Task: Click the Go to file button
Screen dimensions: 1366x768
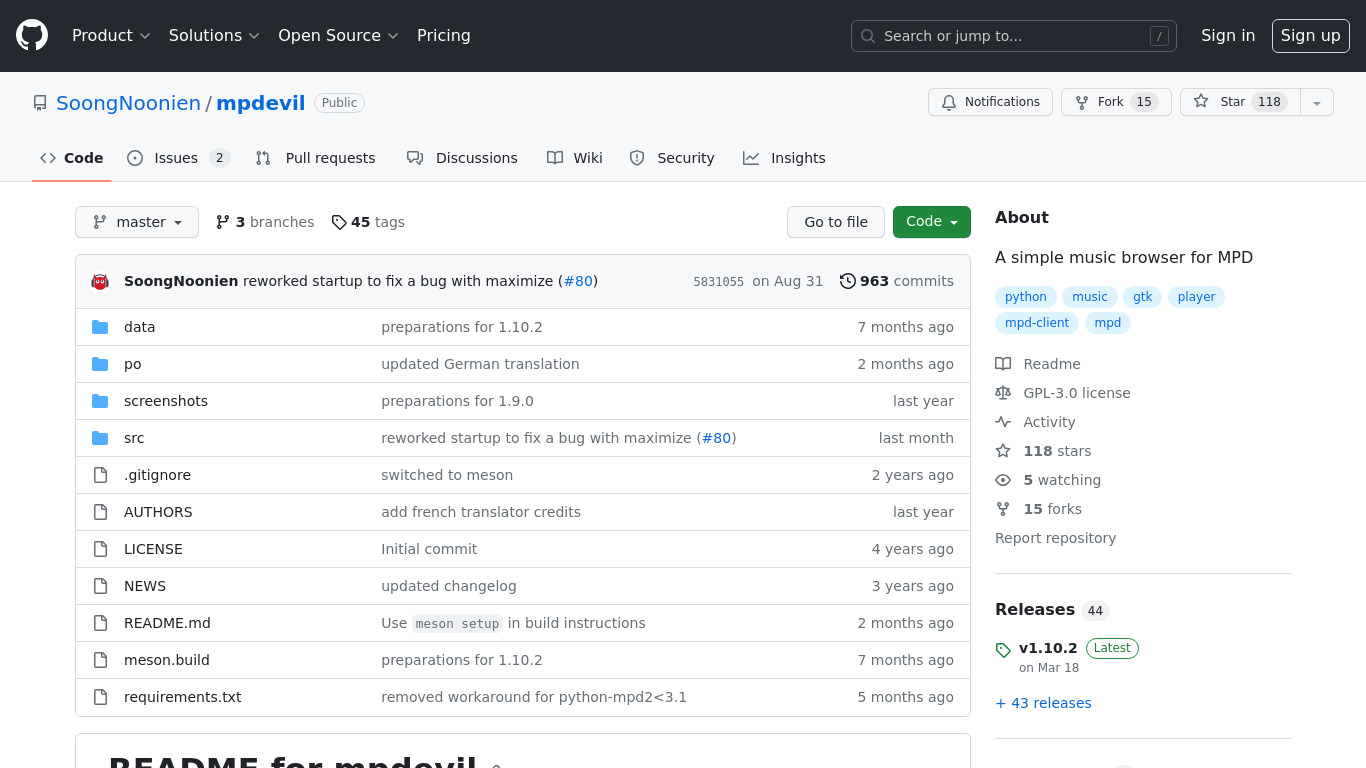Action: [836, 222]
